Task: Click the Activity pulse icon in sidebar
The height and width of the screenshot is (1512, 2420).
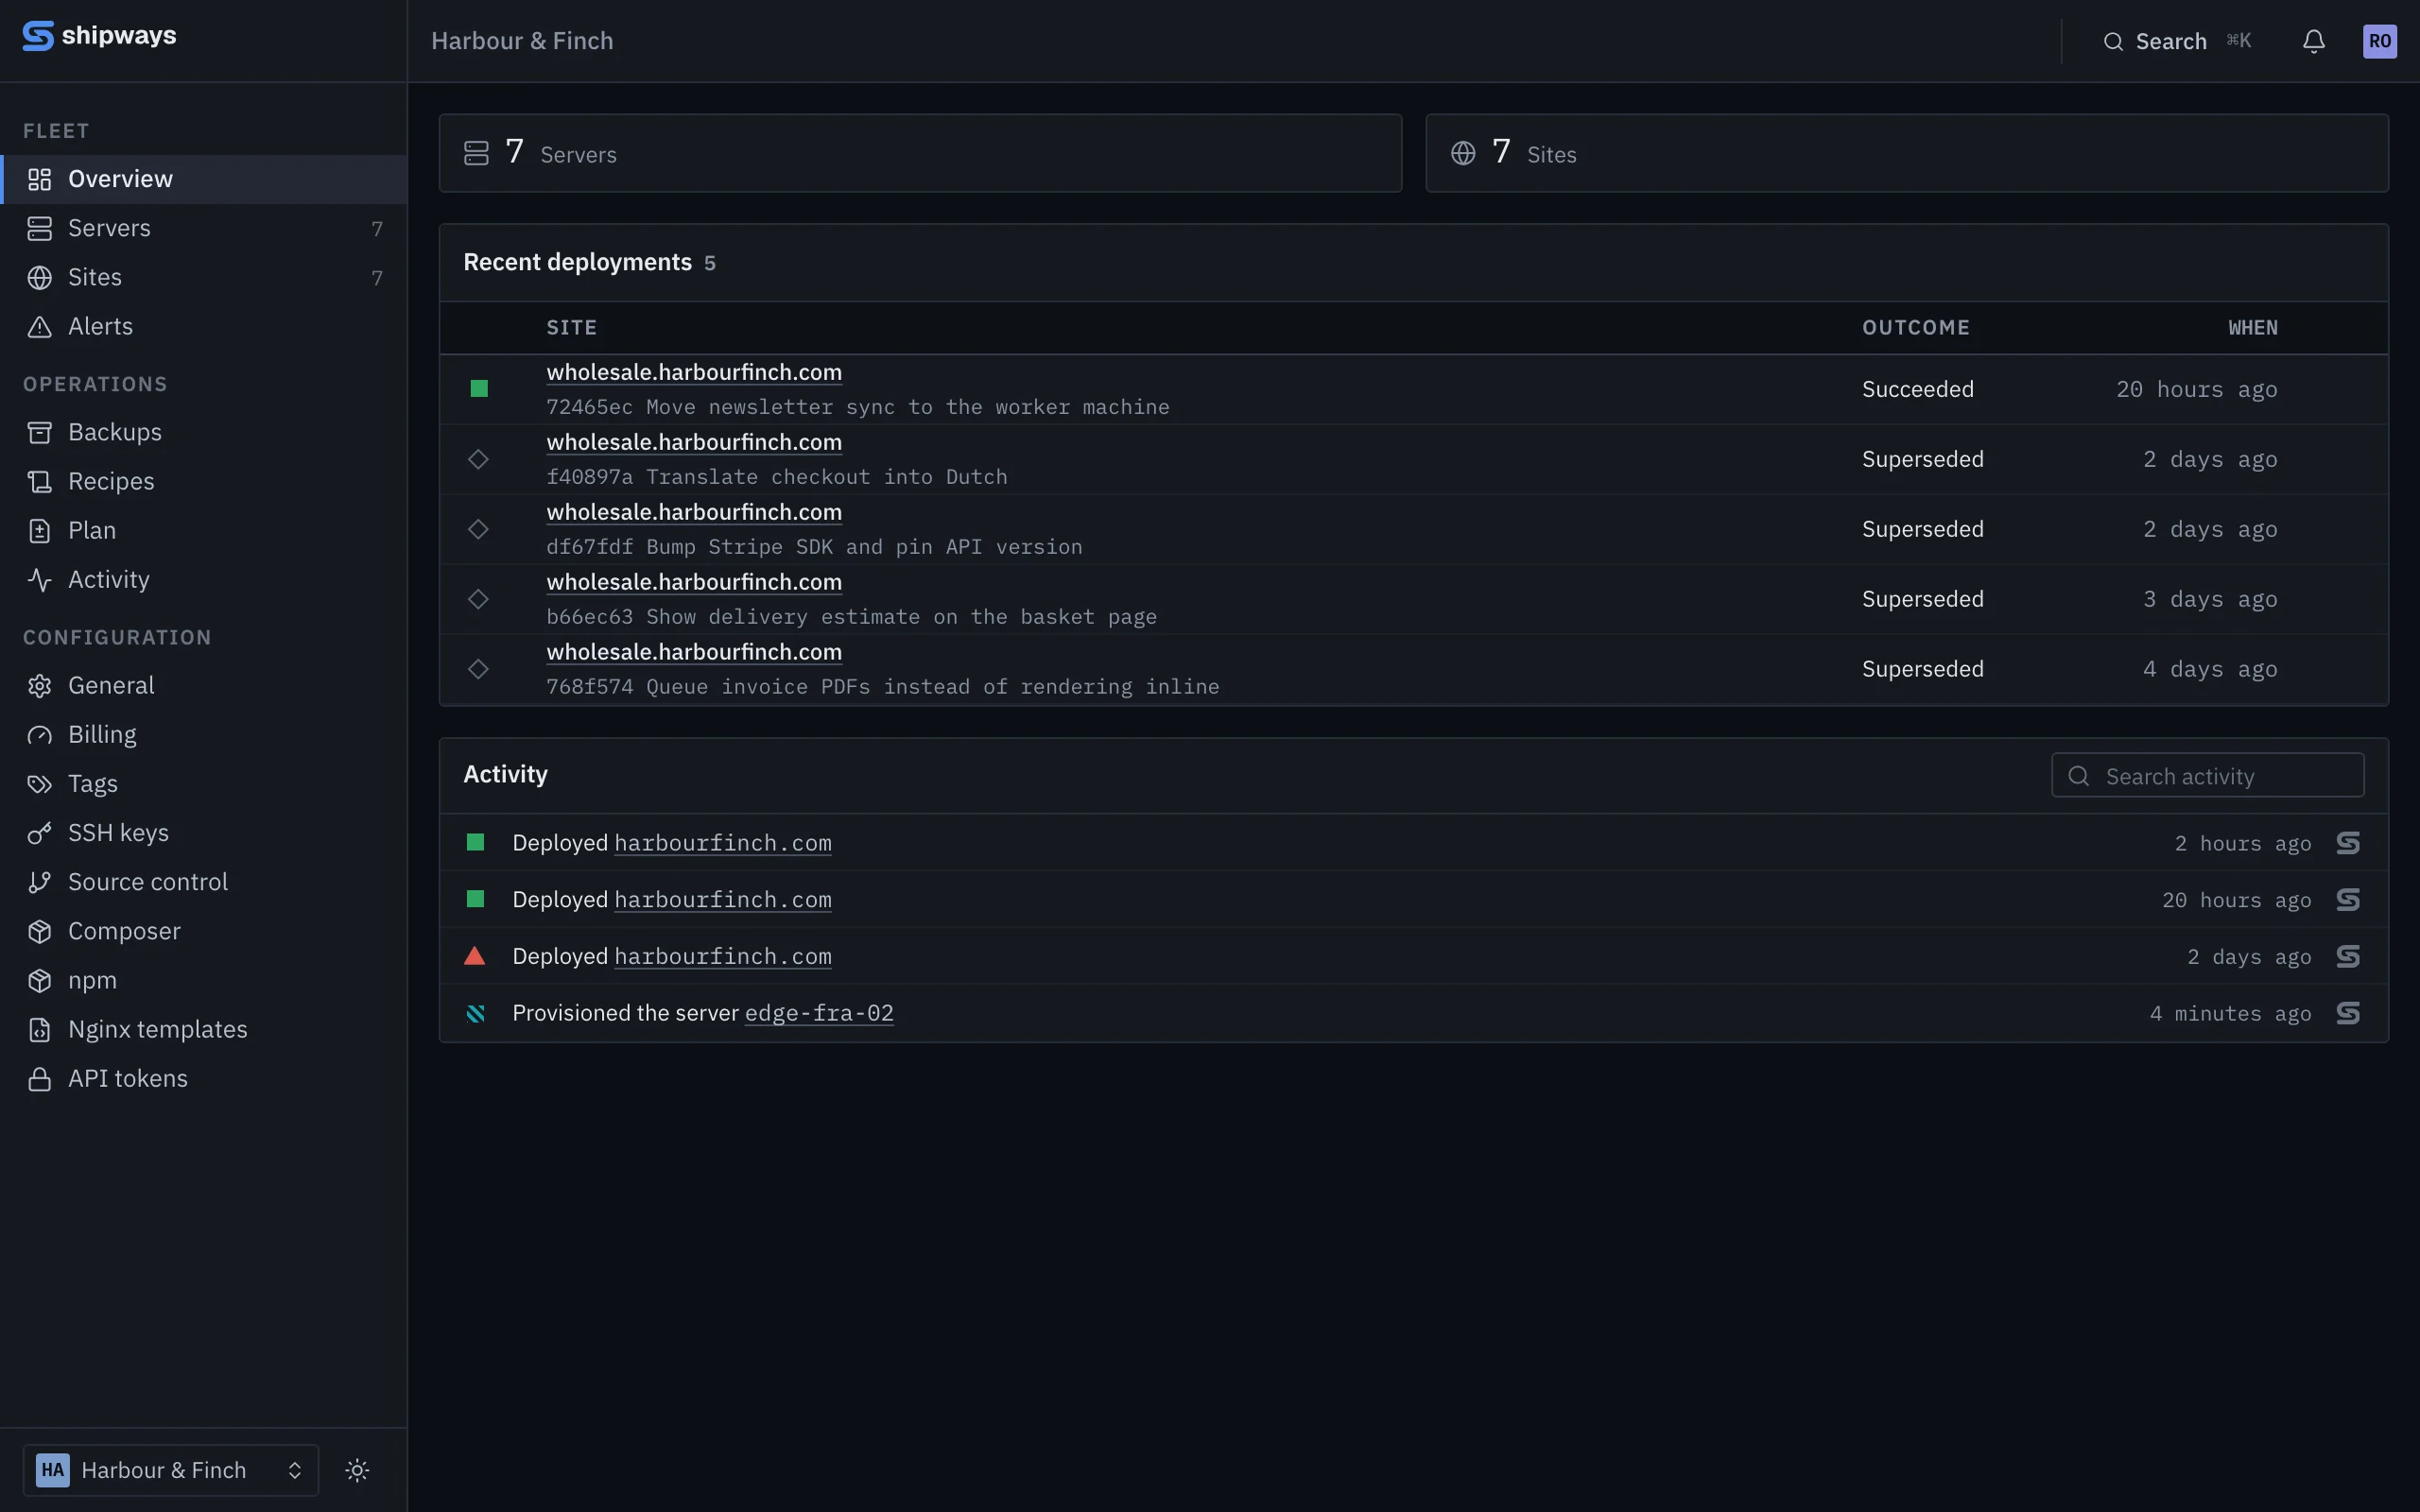Action: coord(40,579)
